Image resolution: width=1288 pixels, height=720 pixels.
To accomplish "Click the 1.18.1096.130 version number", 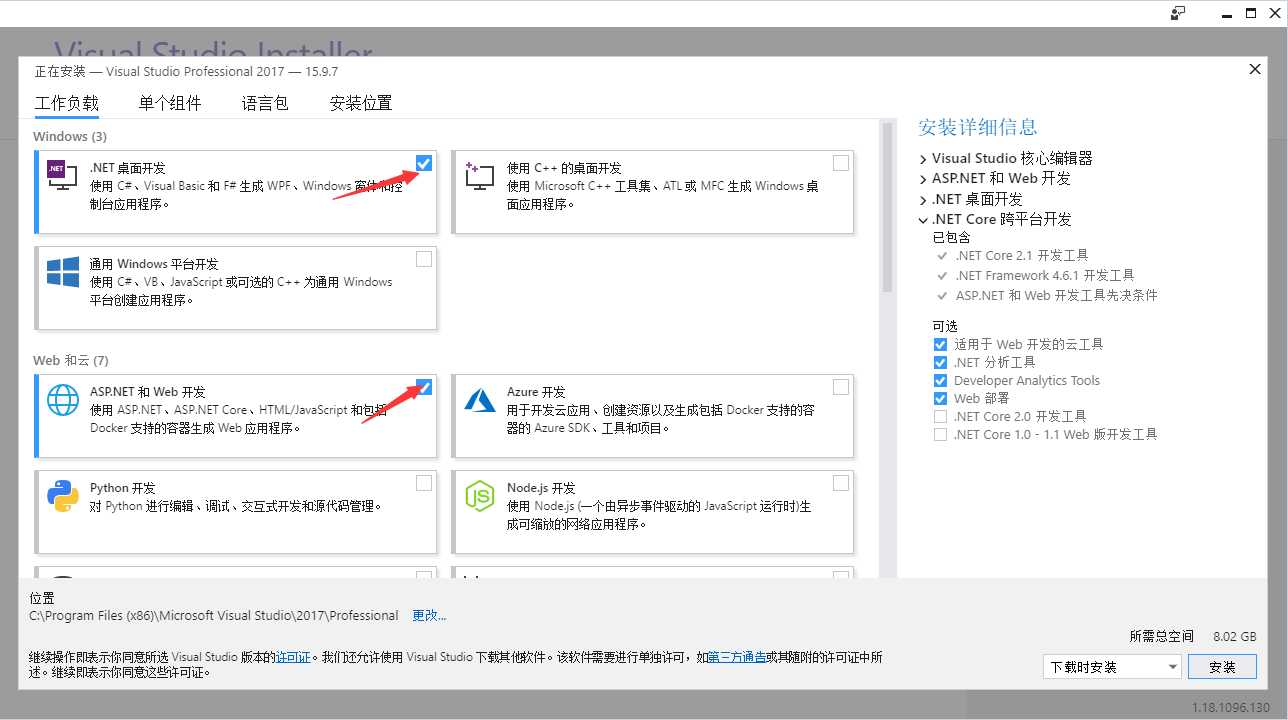I will point(1231,707).
